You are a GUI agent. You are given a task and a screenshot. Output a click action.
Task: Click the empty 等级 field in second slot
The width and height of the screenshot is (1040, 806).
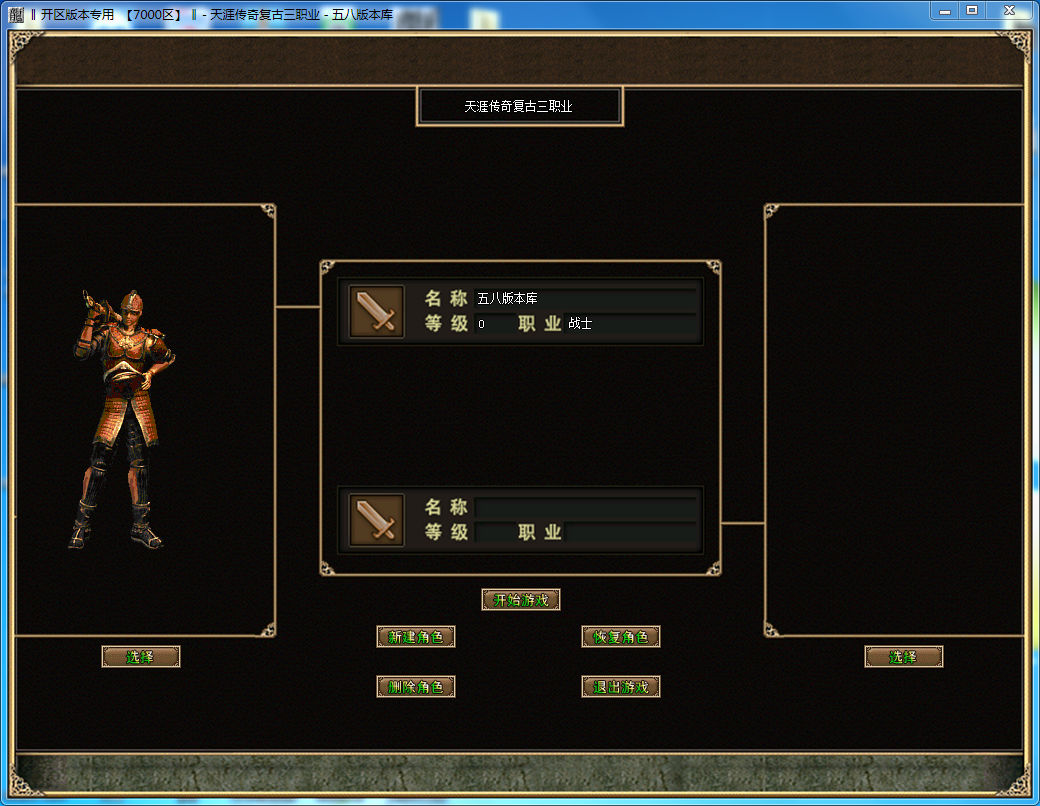495,532
